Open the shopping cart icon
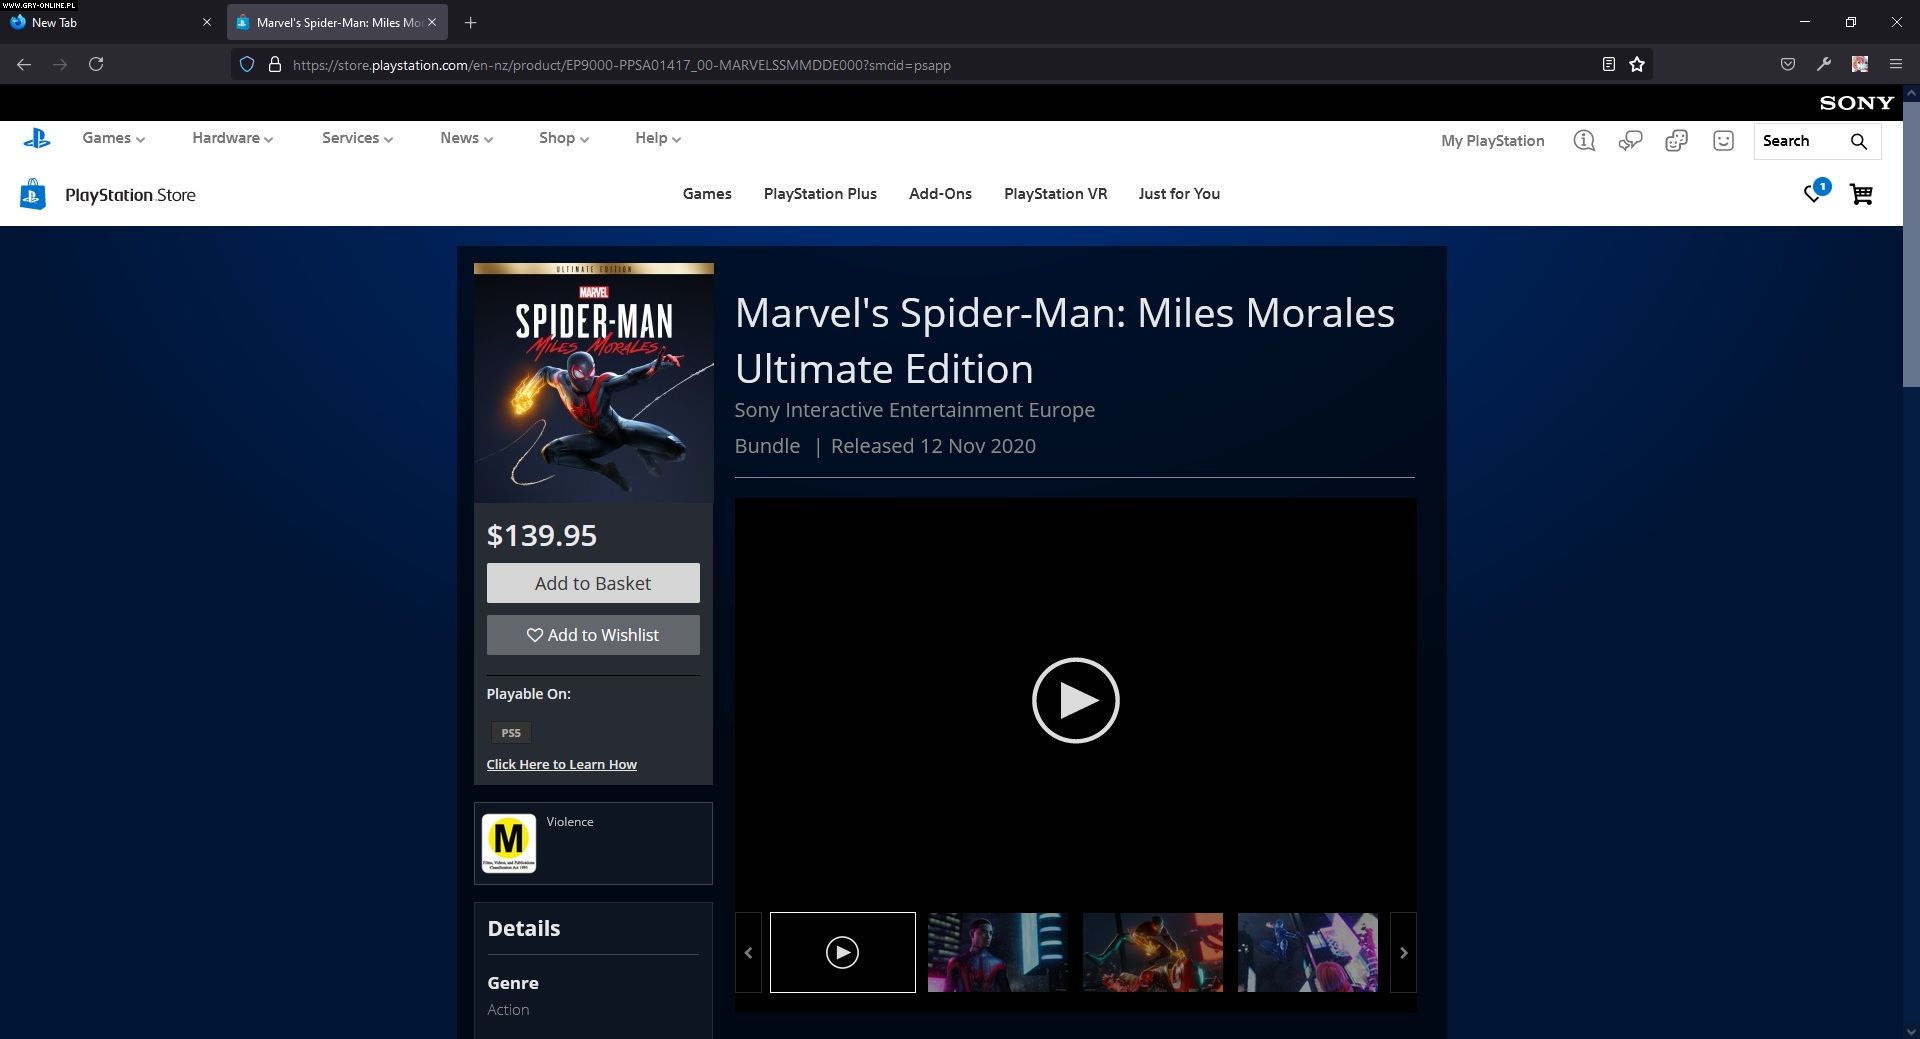The height and width of the screenshot is (1039, 1920). point(1860,194)
